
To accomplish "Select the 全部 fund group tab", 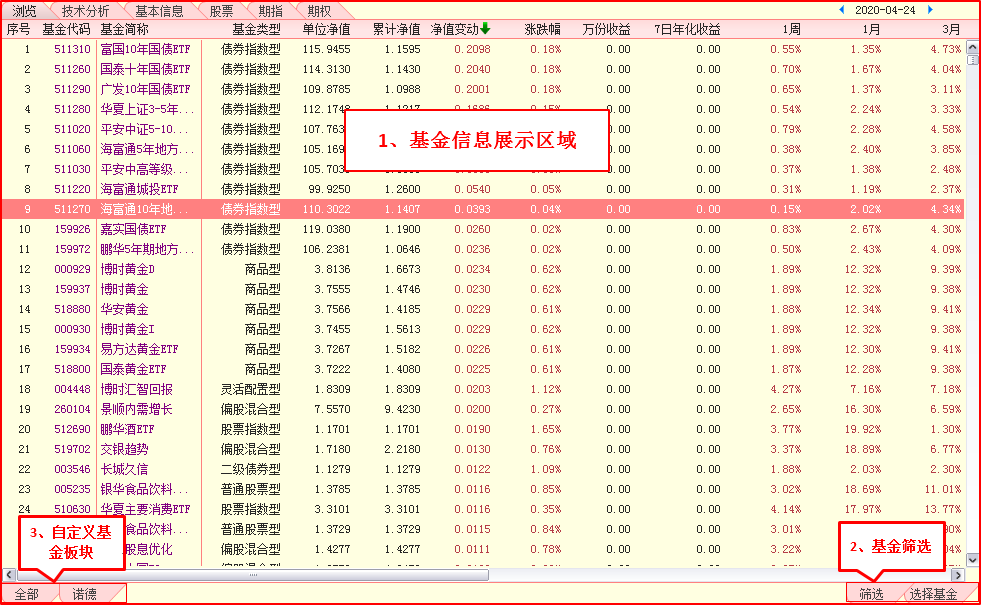I will [27, 594].
